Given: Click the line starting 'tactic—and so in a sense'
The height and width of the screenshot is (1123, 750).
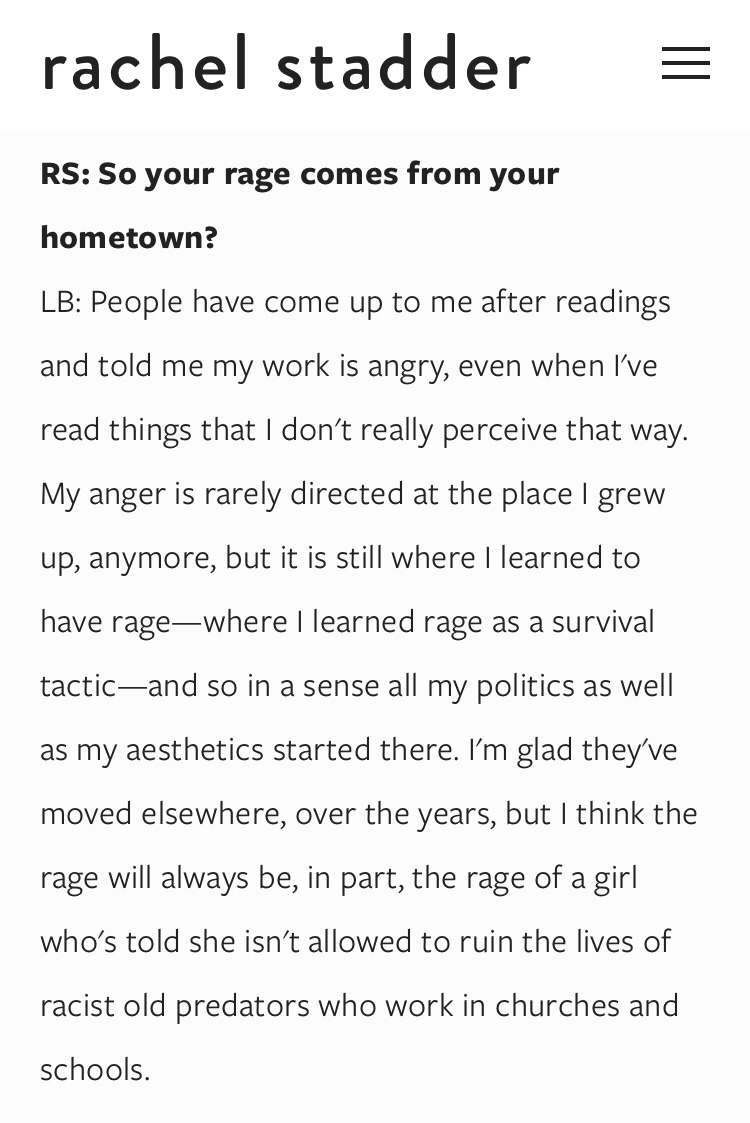Looking at the screenshot, I should point(357,686).
